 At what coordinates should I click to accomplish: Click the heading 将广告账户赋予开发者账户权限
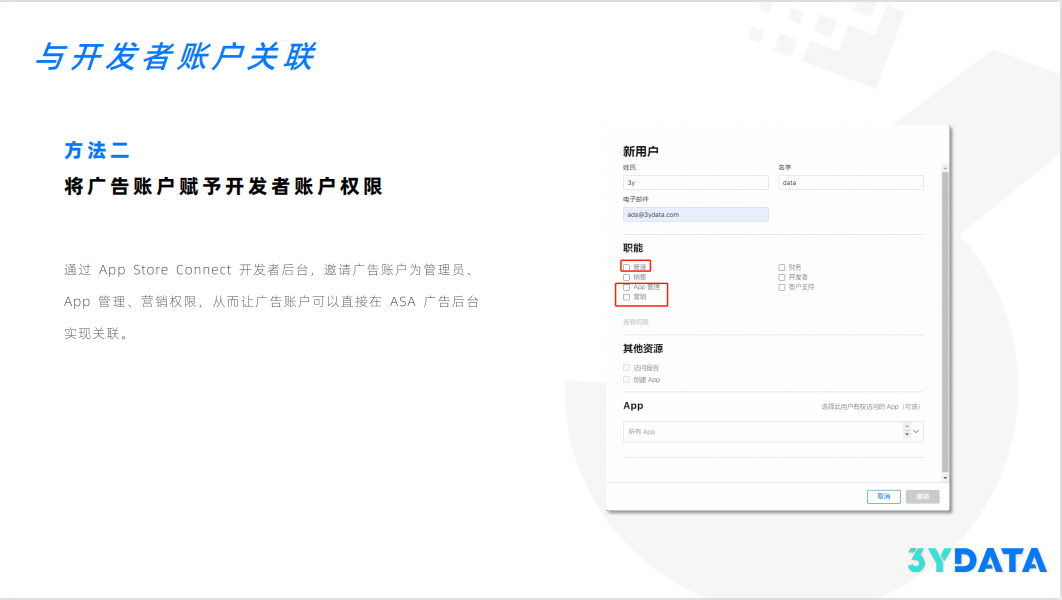[x=224, y=186]
